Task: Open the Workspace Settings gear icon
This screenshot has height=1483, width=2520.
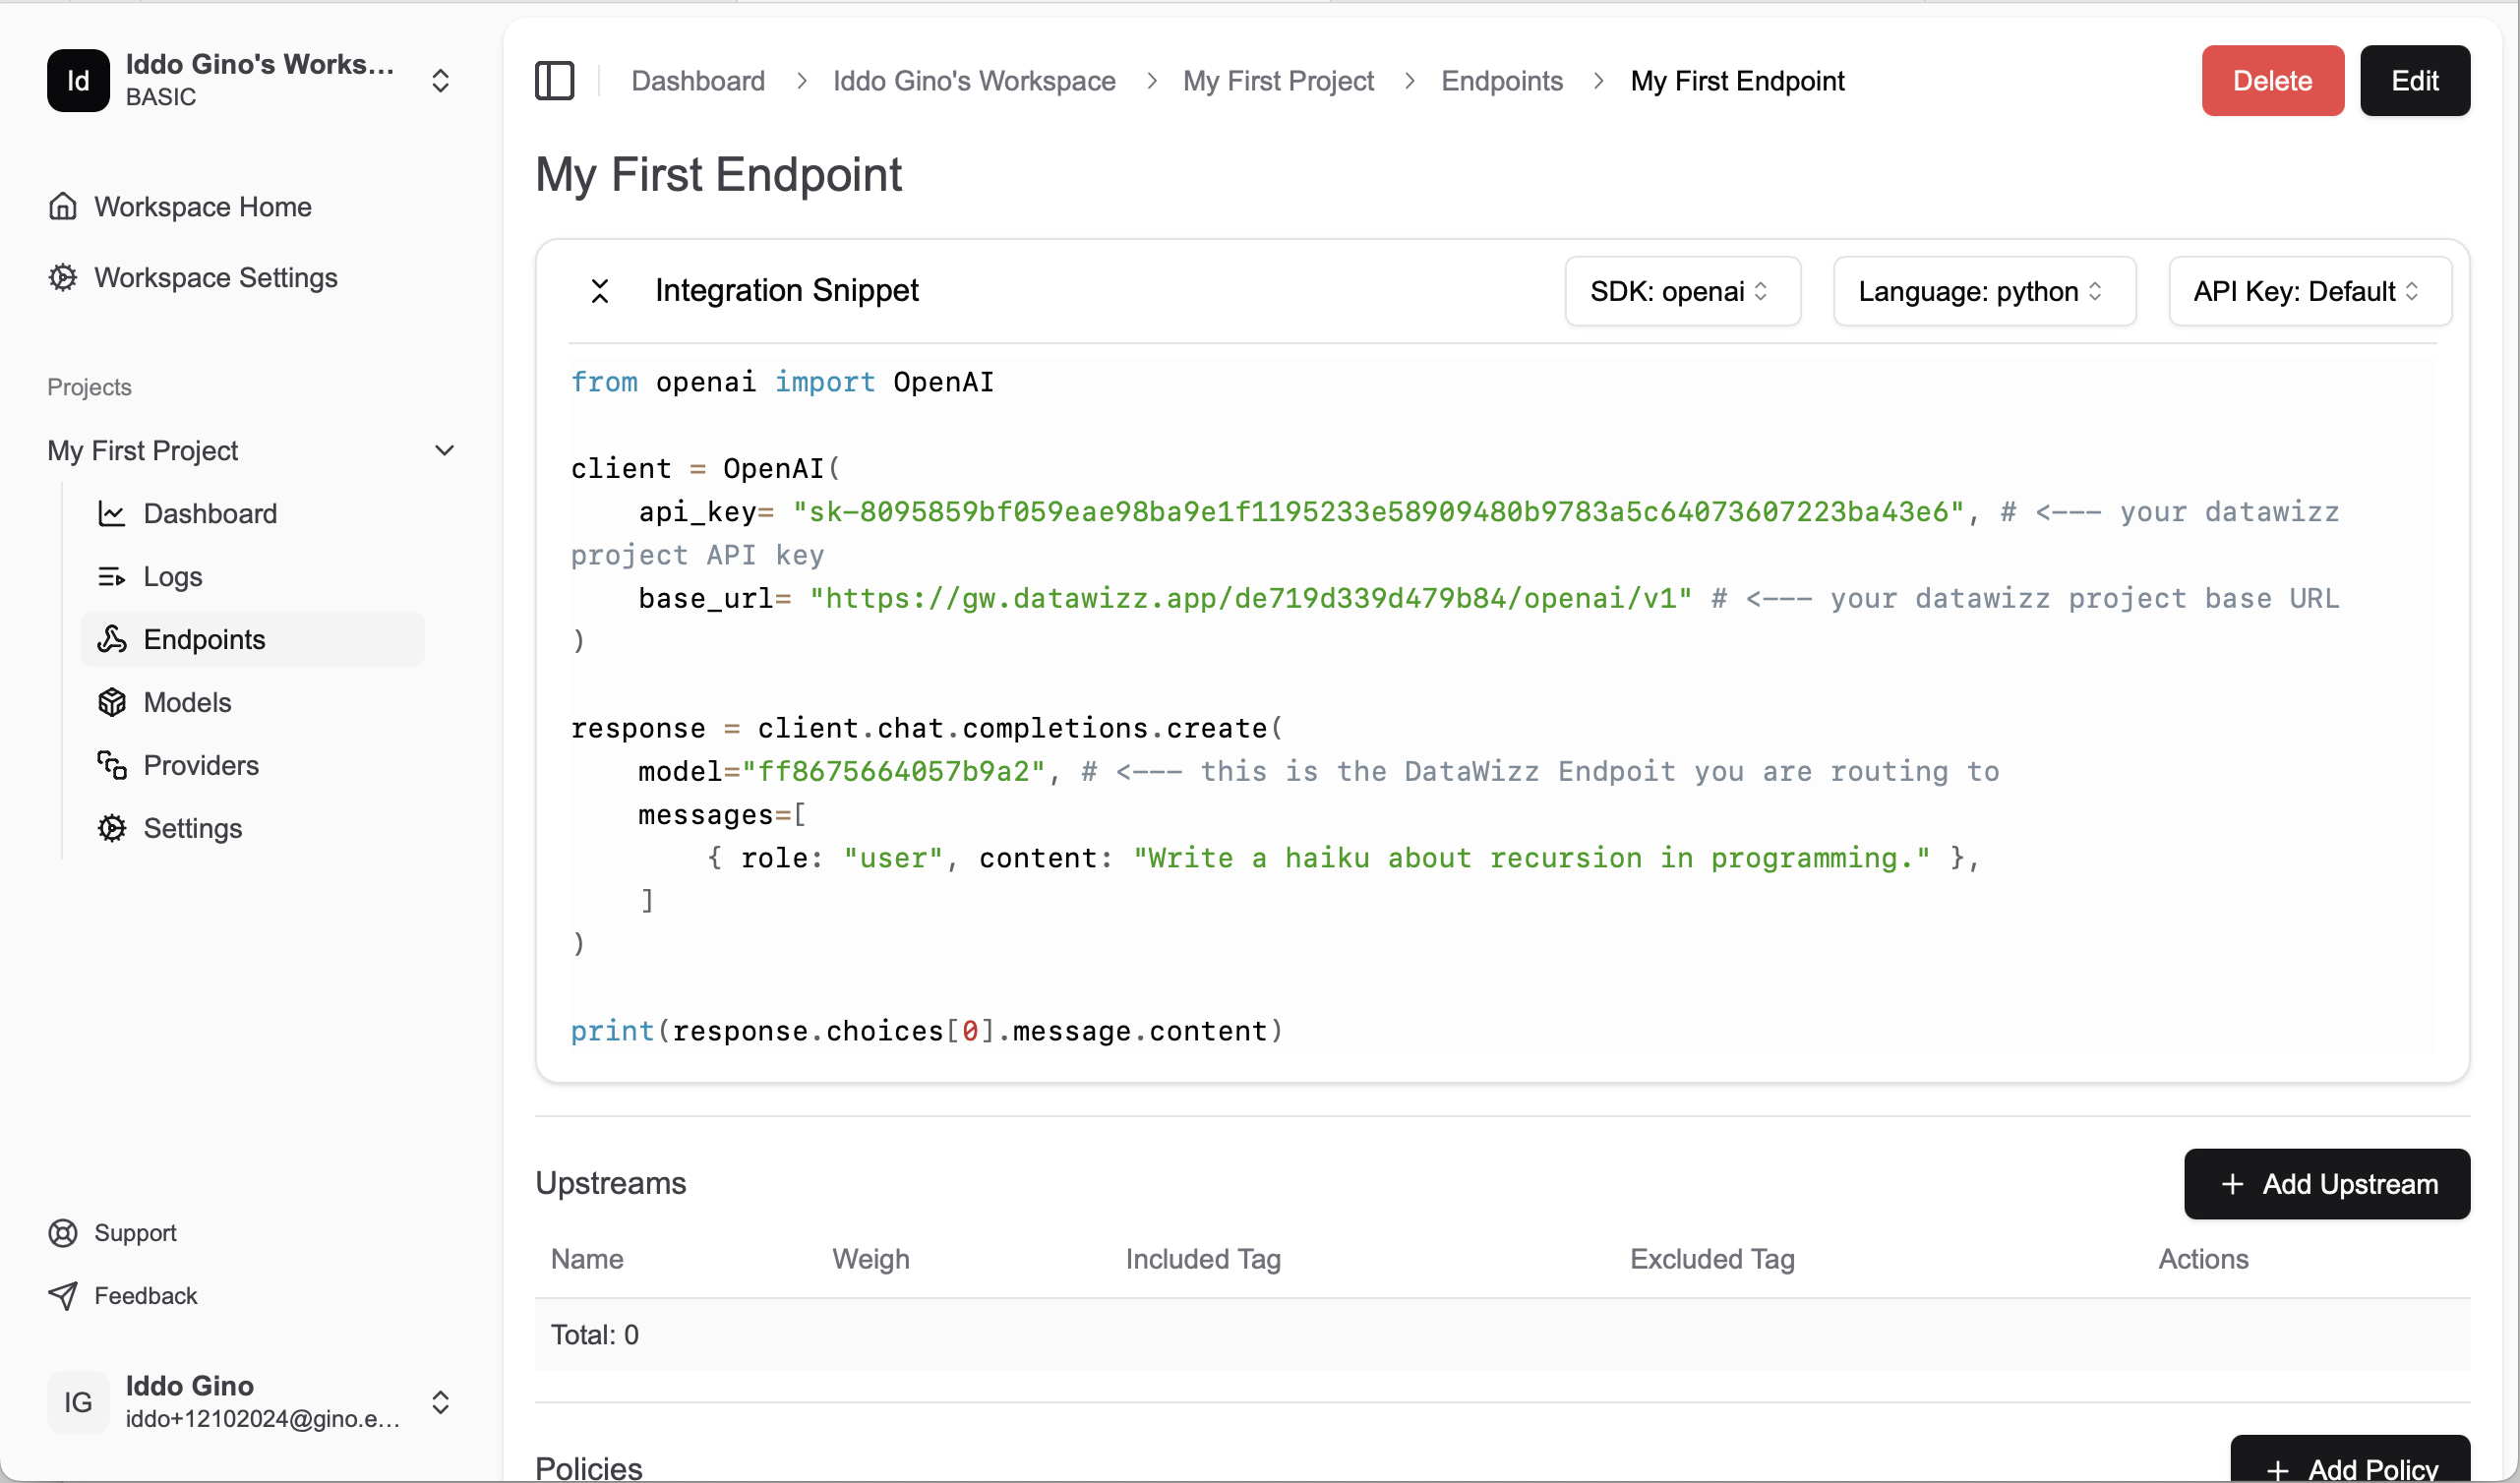Action: (x=62, y=277)
